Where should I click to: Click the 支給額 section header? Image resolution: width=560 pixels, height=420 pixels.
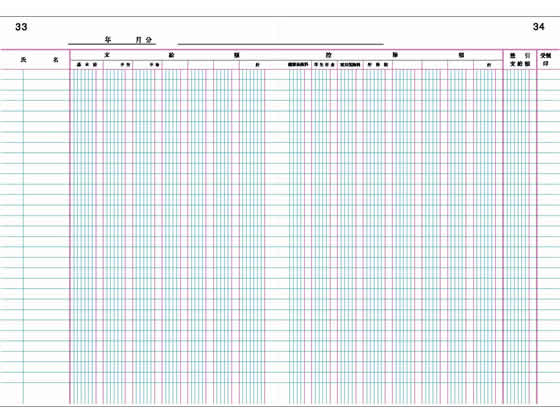point(171,55)
